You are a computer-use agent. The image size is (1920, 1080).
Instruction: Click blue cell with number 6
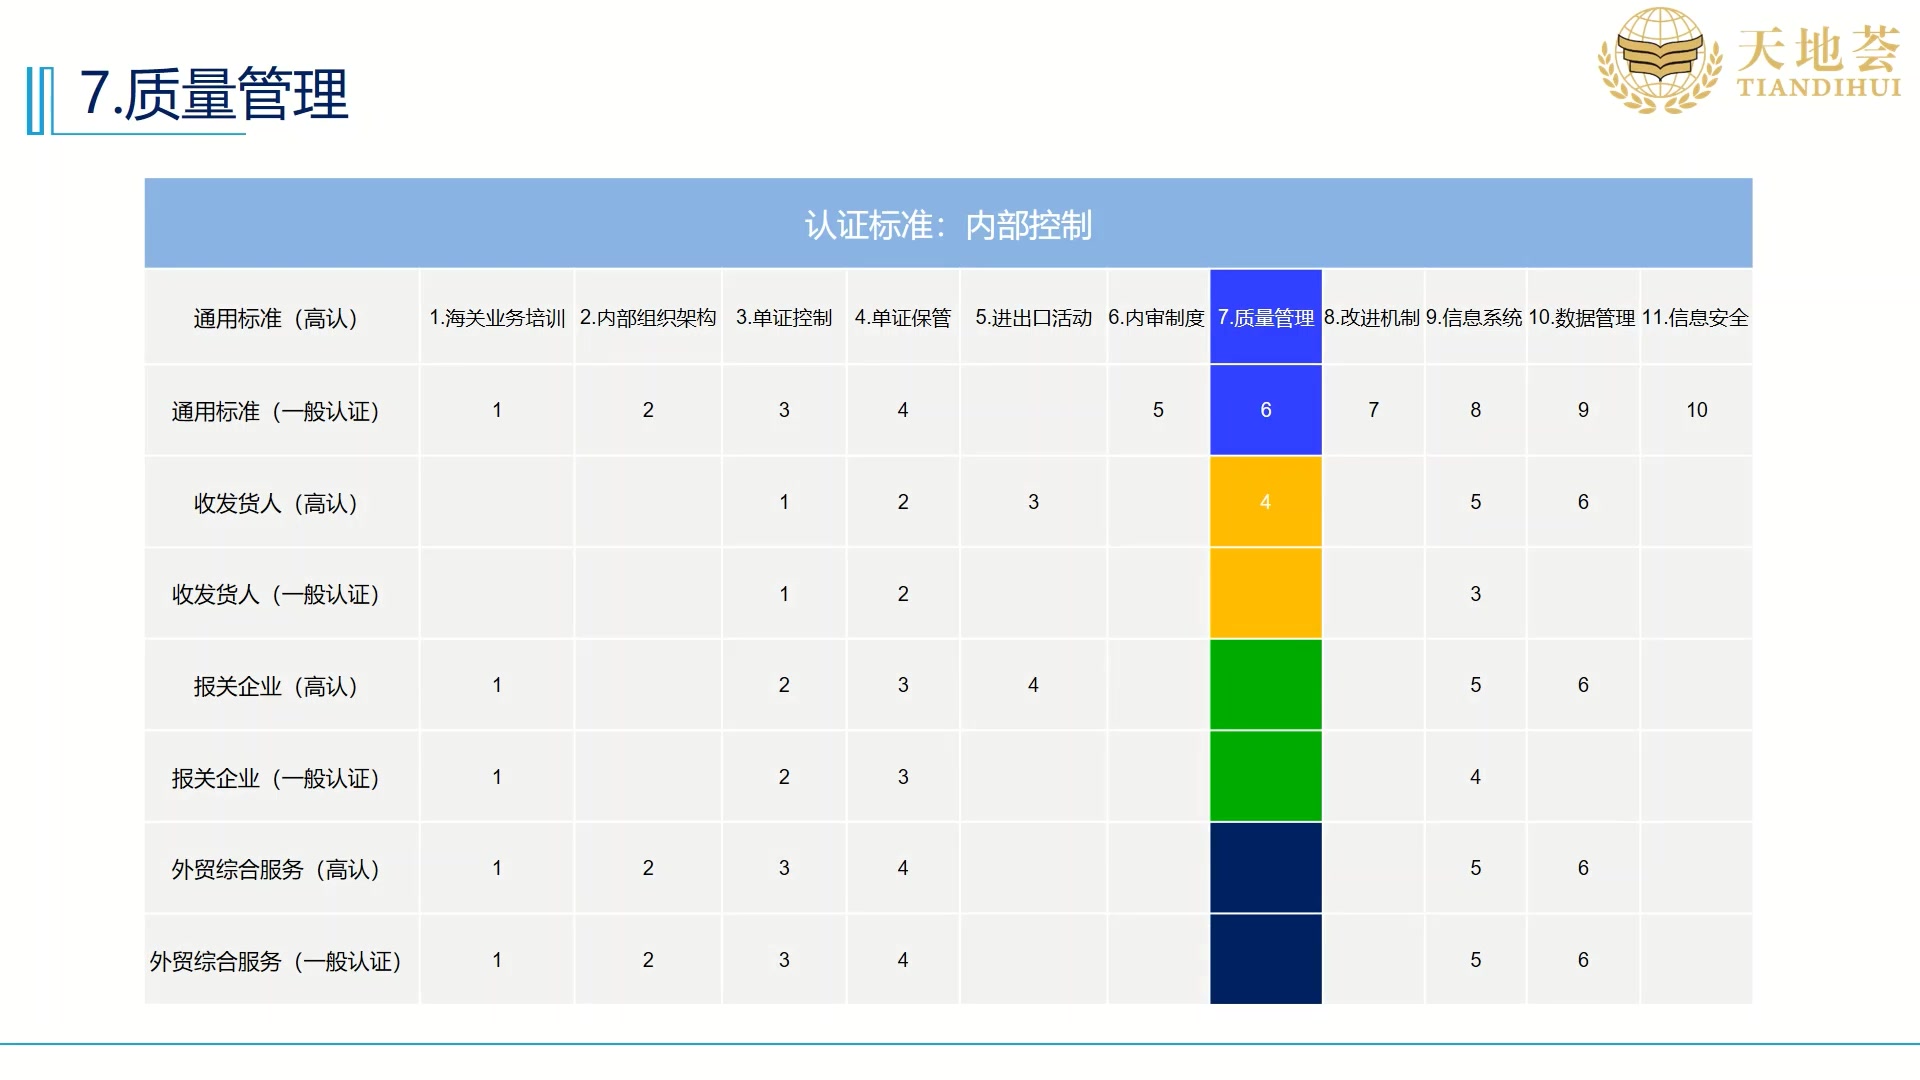click(x=1266, y=410)
